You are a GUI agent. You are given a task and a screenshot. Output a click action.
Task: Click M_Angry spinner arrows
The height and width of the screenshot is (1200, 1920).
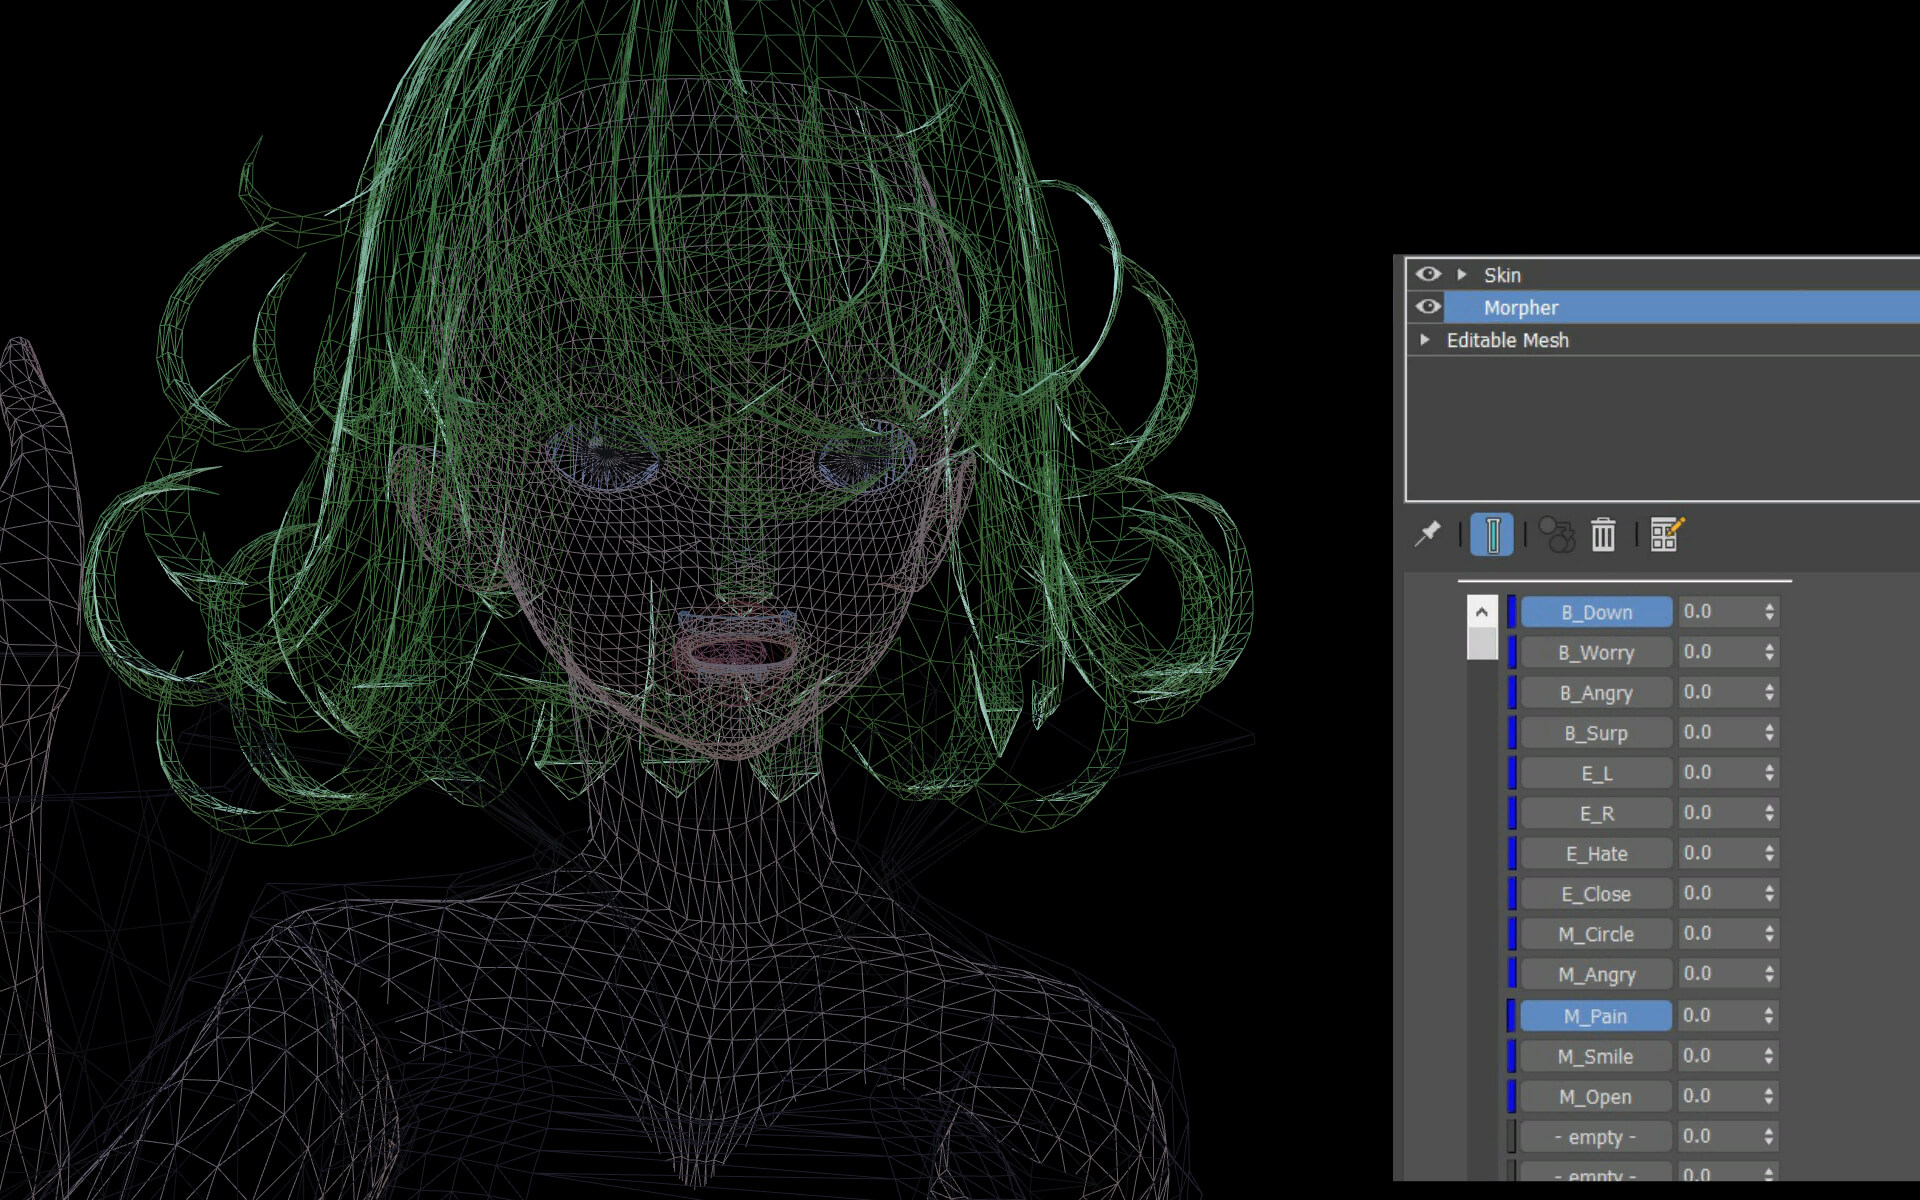(x=1769, y=974)
